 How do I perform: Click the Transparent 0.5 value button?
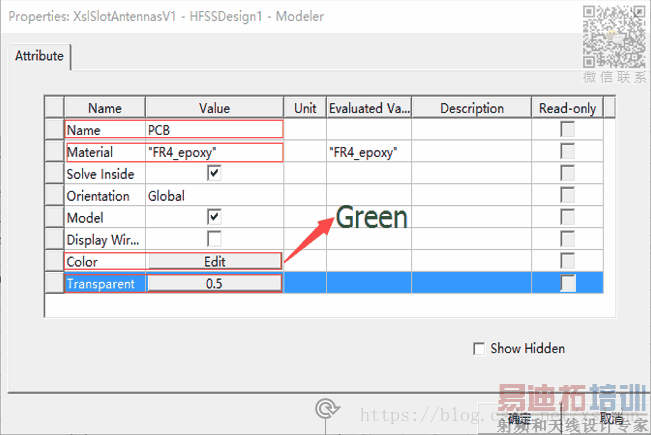(215, 283)
